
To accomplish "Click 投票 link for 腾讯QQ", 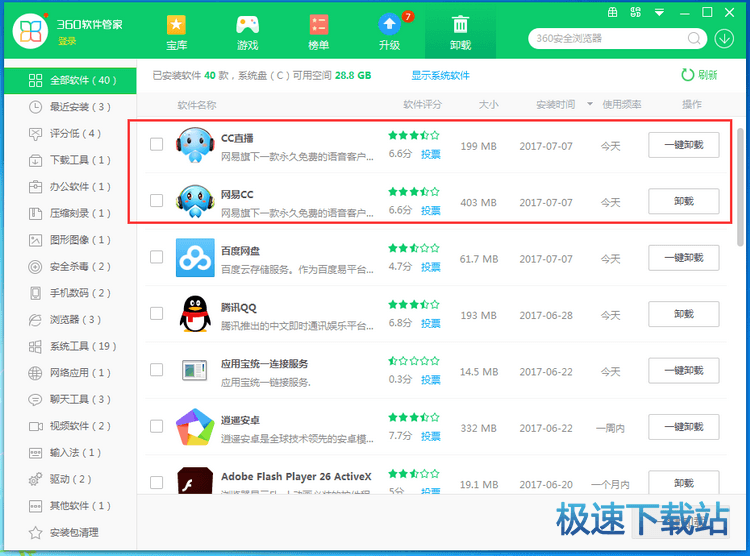I will coord(430,323).
